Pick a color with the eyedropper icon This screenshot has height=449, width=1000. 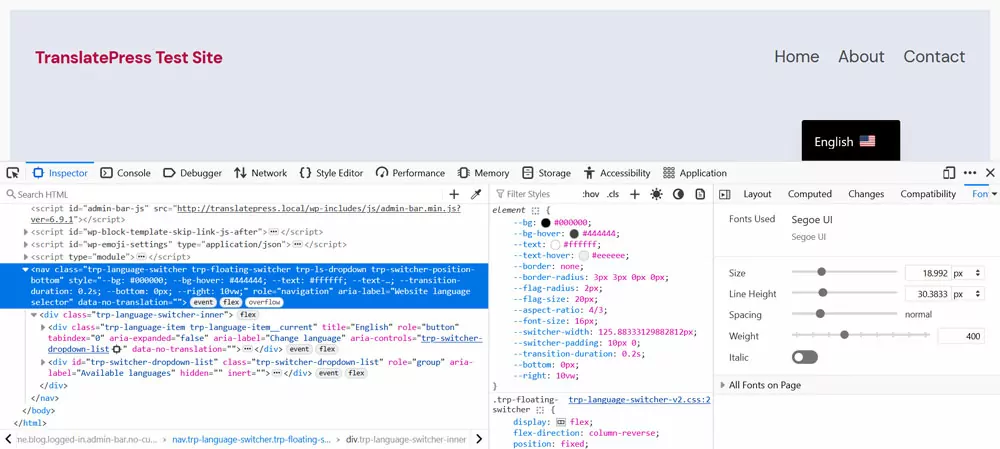coord(476,195)
